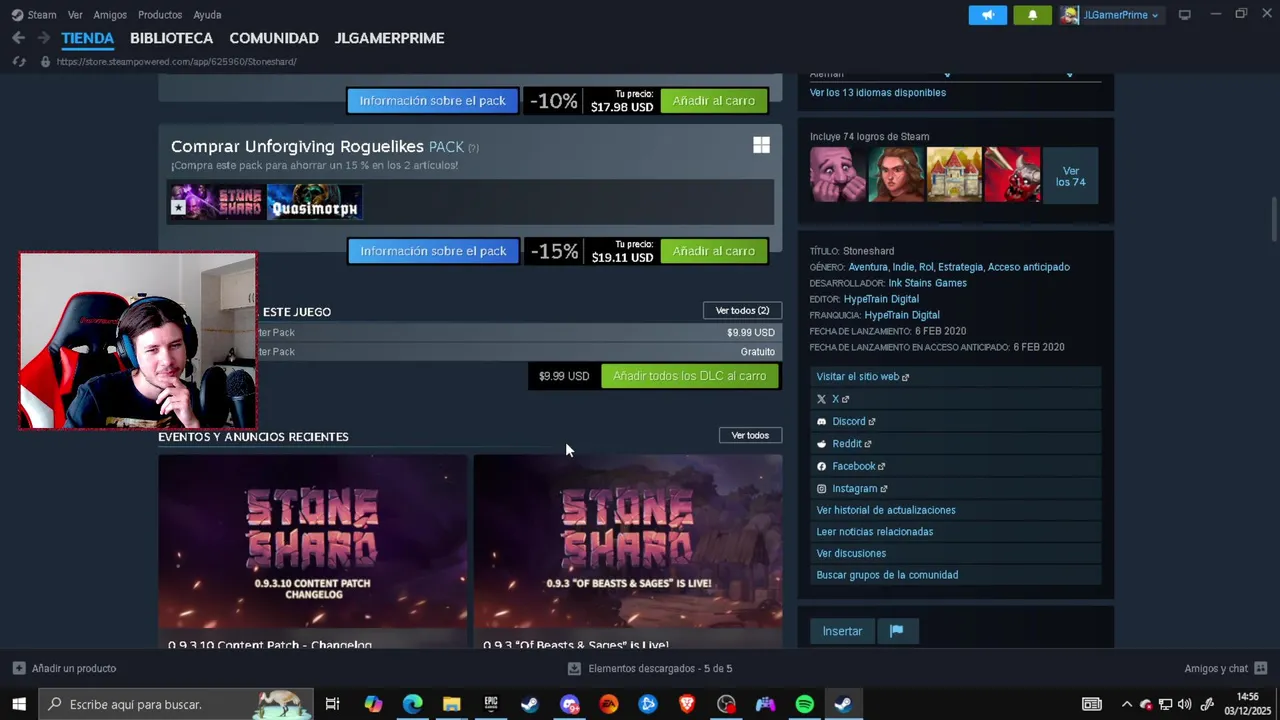Click the forward navigation arrow

click(43, 38)
